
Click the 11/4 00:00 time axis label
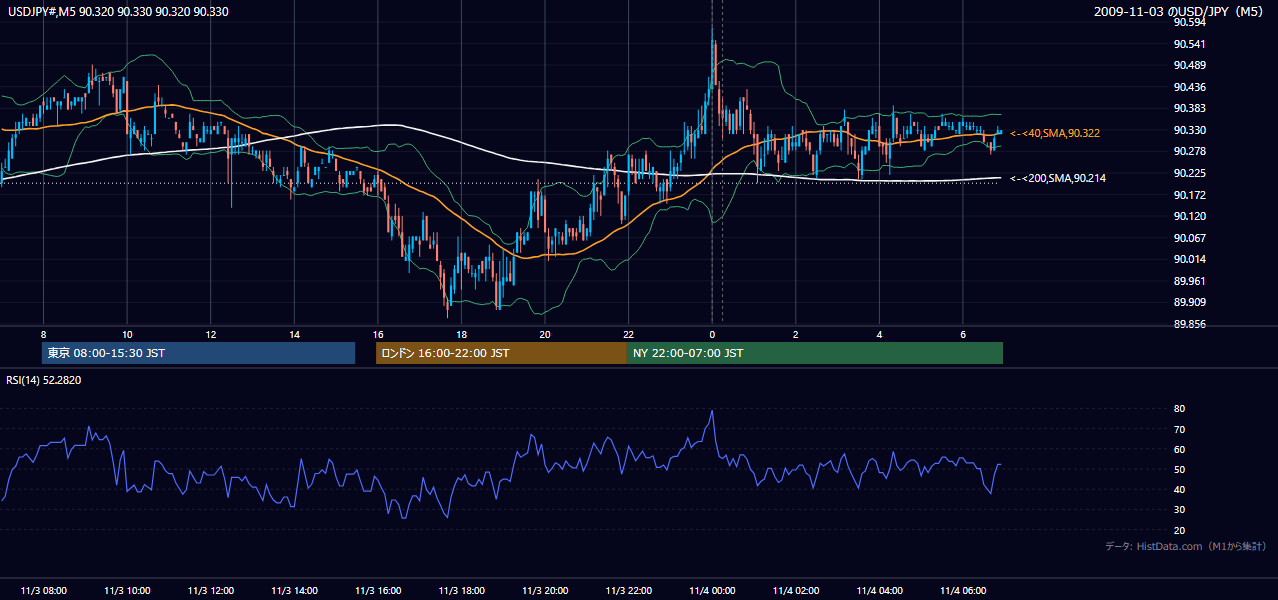click(x=711, y=591)
